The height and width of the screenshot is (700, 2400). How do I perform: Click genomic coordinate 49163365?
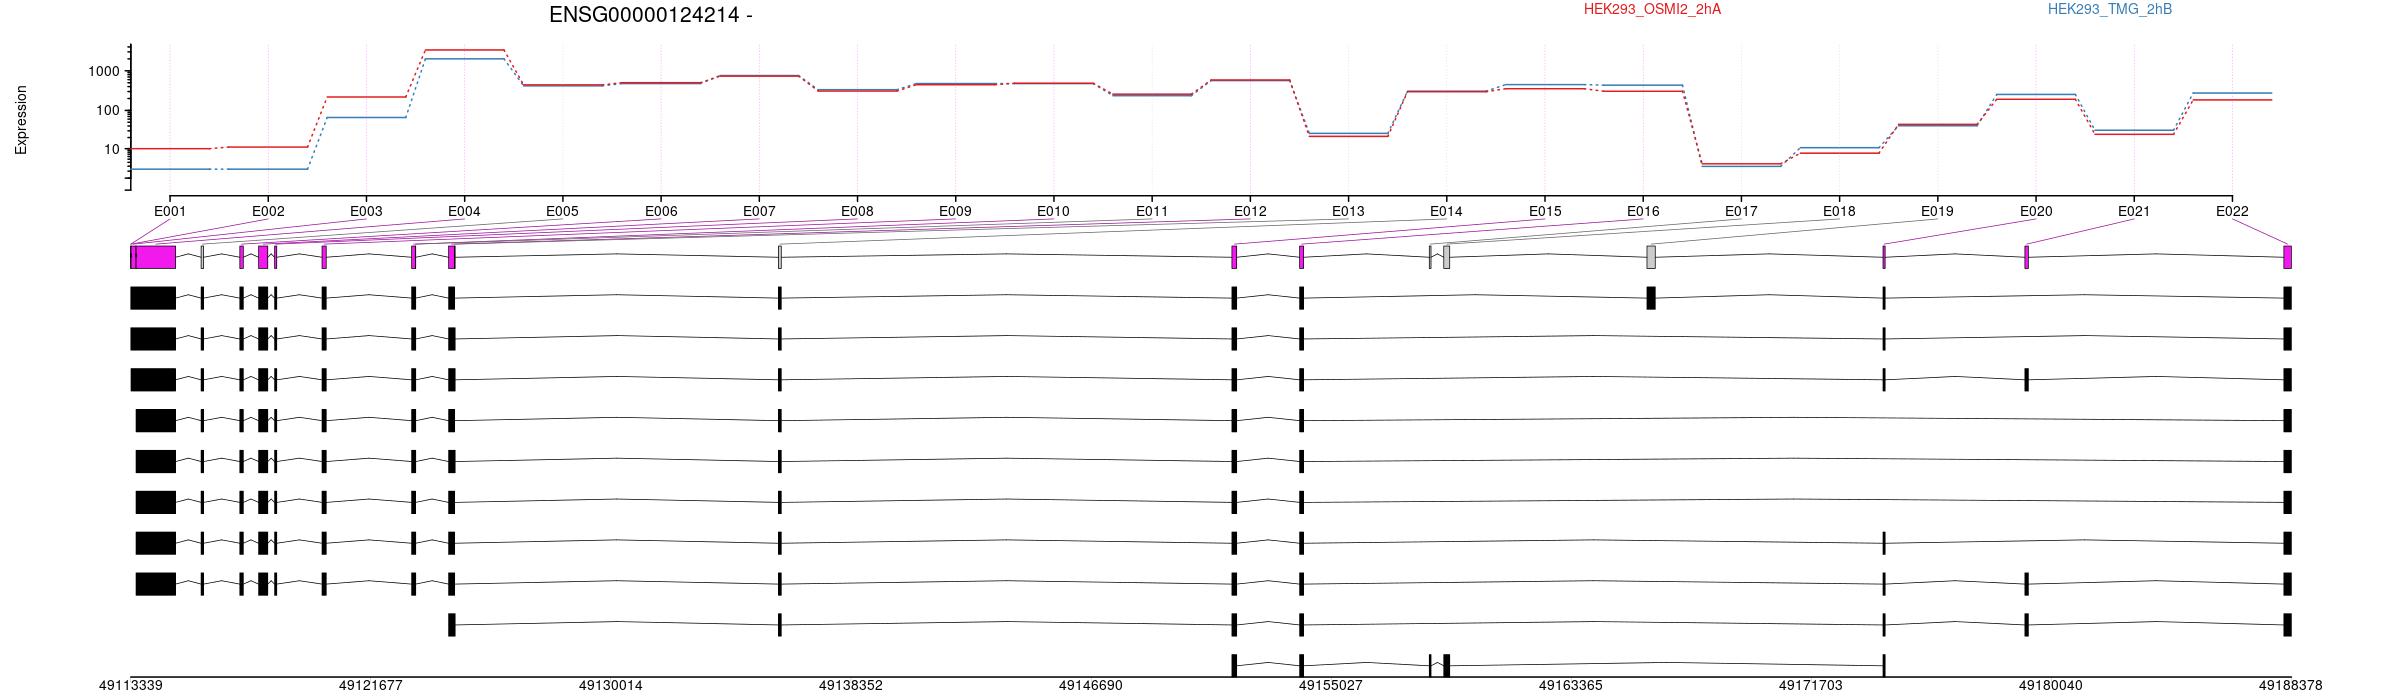[1571, 686]
